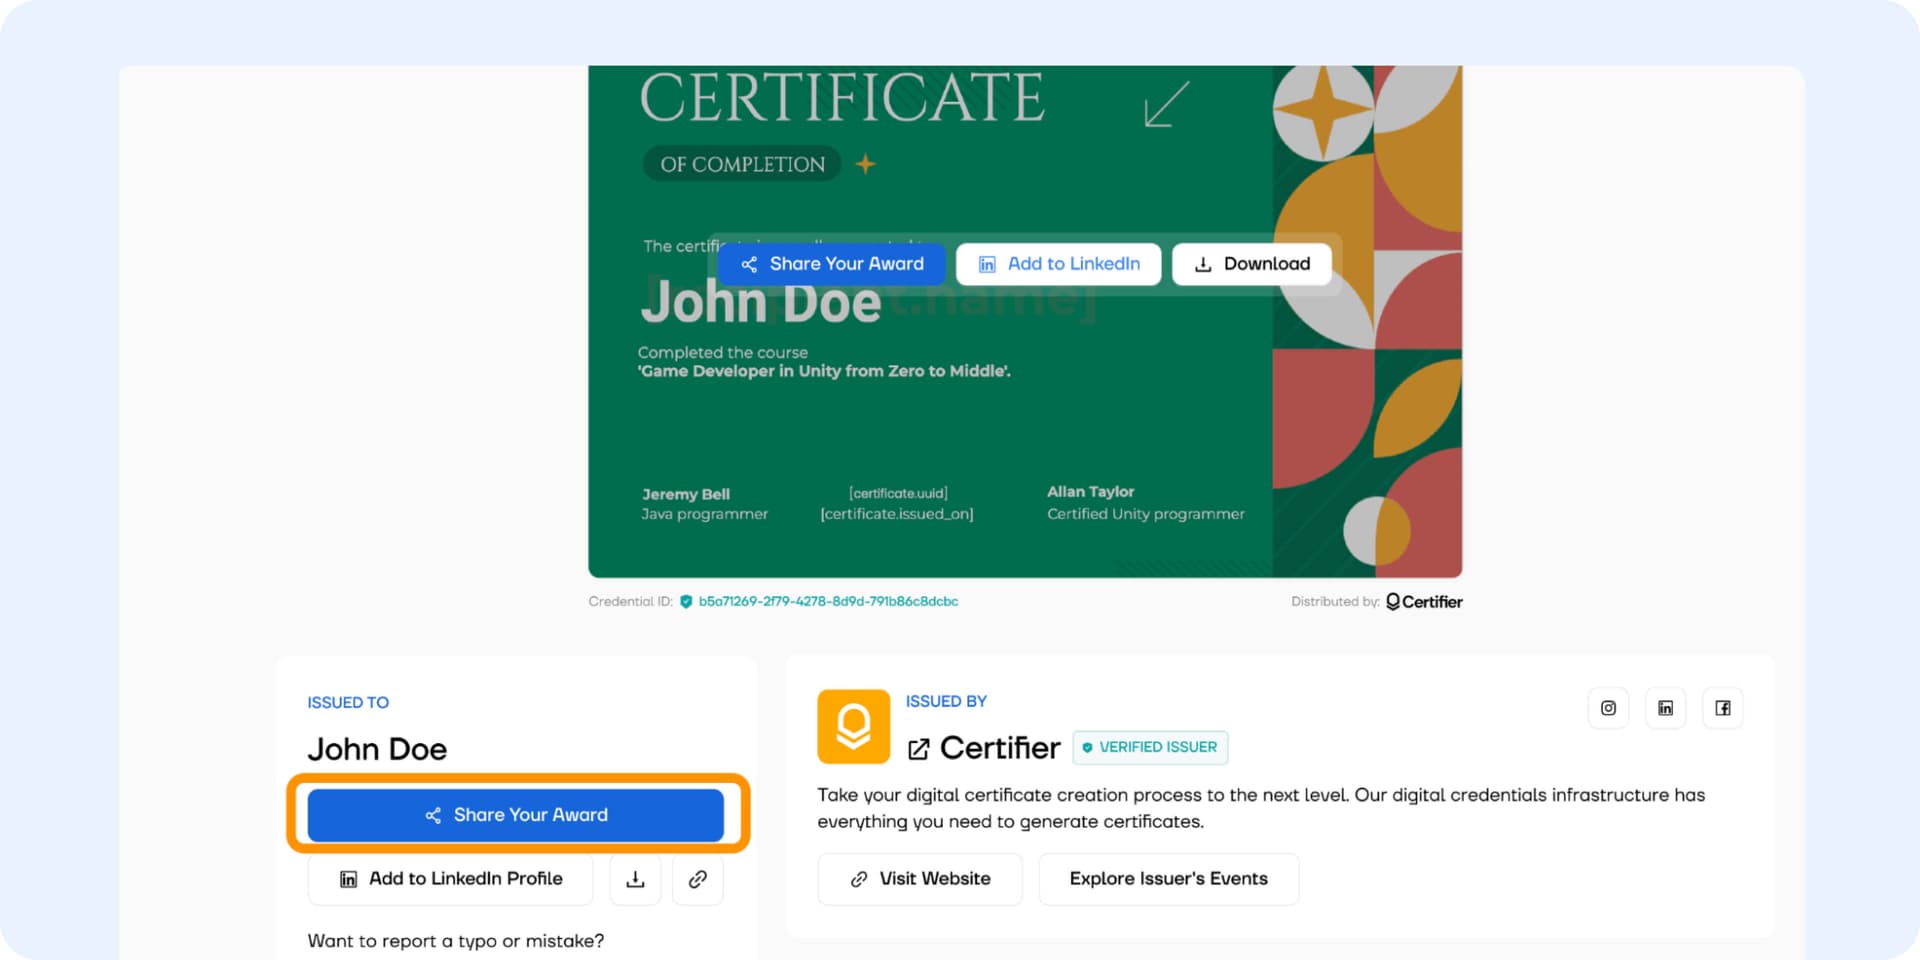Click the typo or mistake report text
This screenshot has height=960, width=1920.
coord(456,940)
